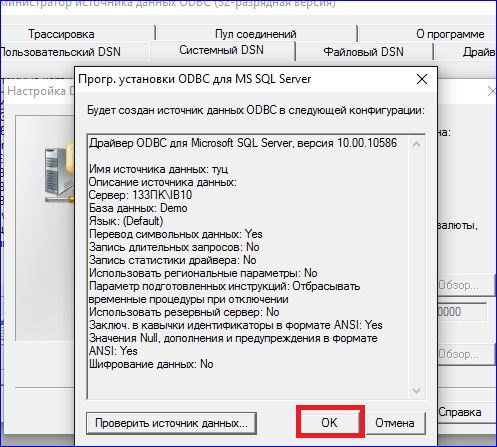This screenshot has height=447, width=497.
Task: Close the ODBC MS SQL Server setup dialog
Action: coord(422,79)
